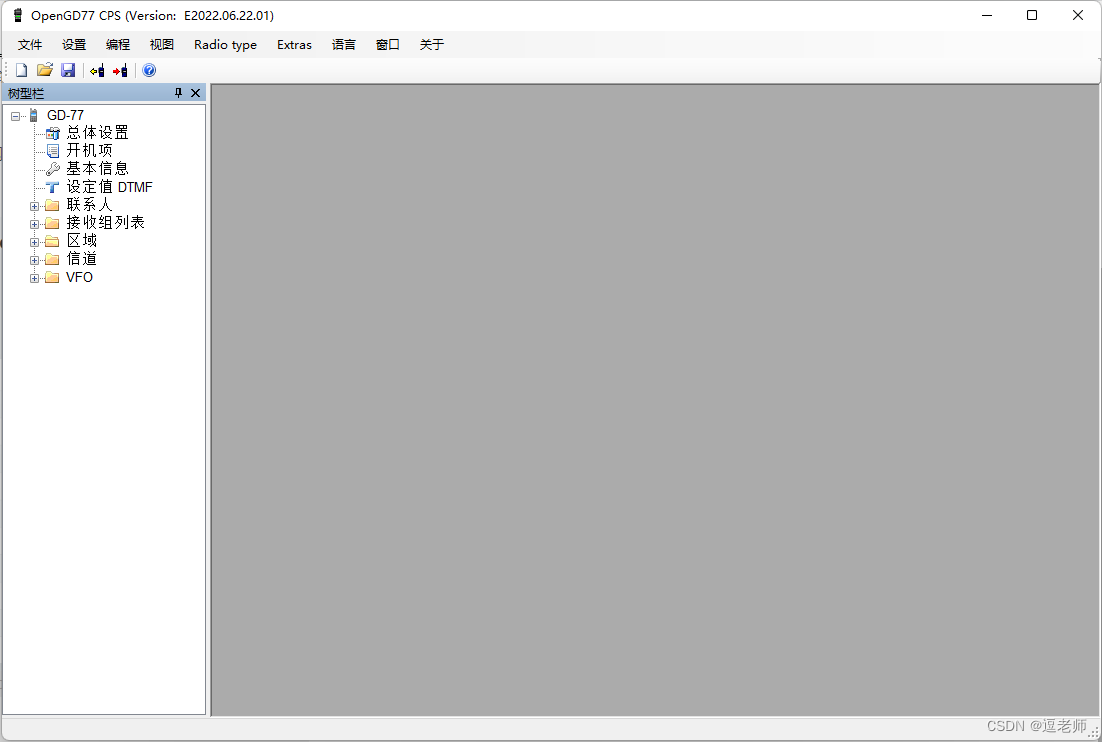Expand the 信道 tree node

click(34, 260)
